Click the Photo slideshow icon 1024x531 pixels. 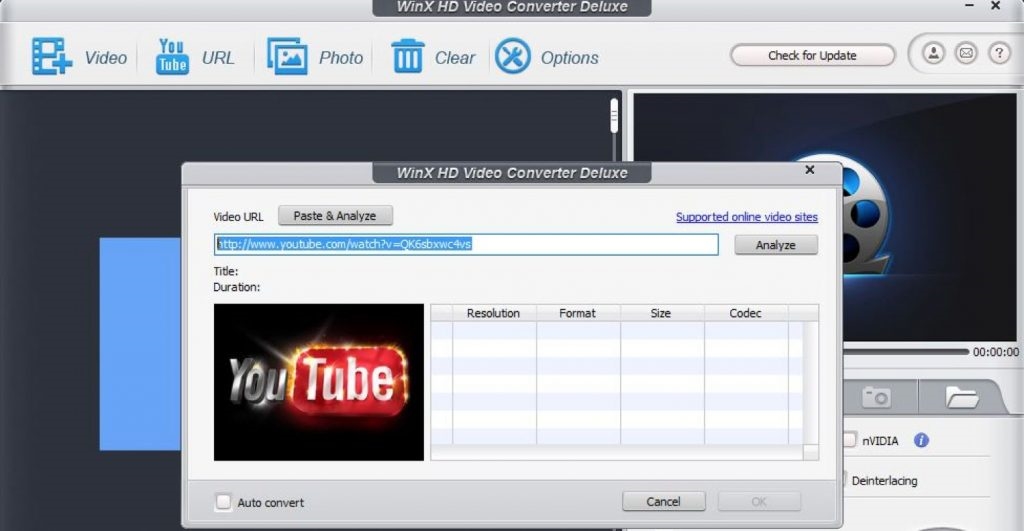click(287, 56)
